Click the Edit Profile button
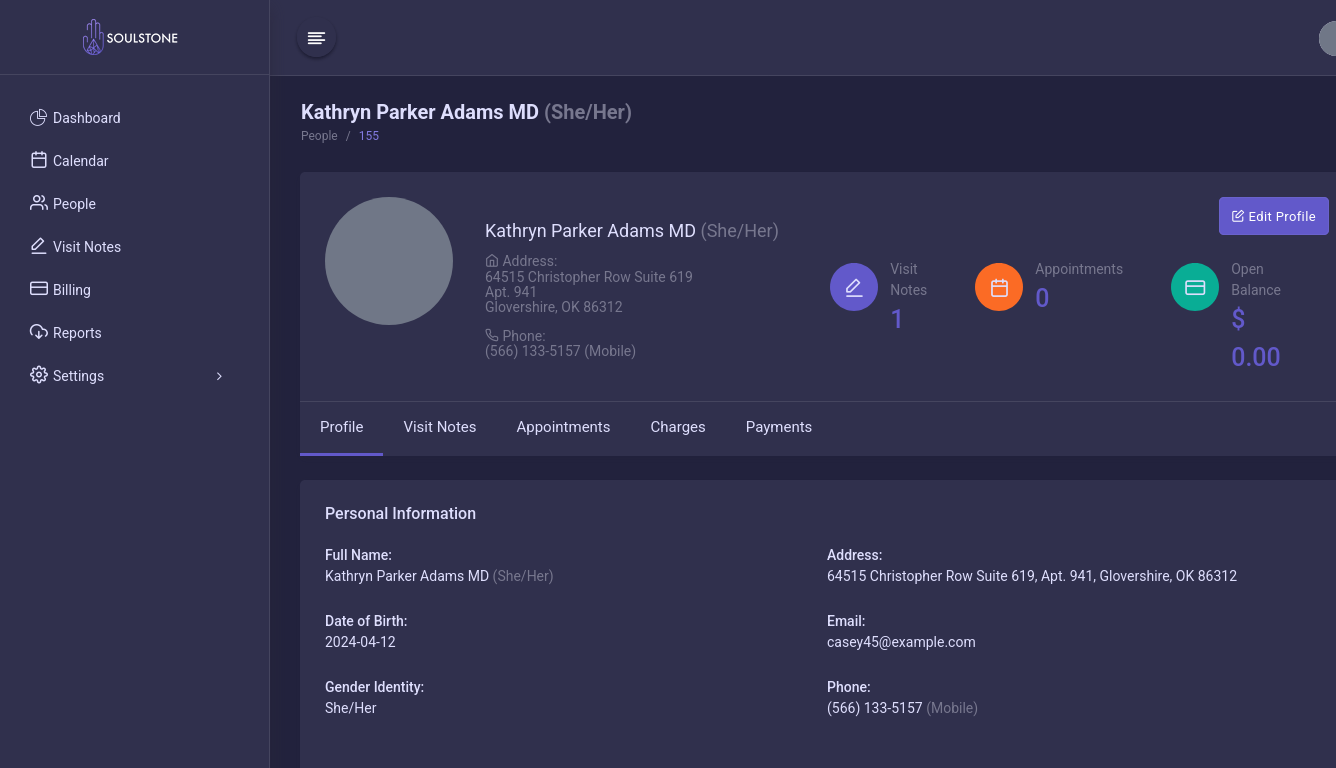 click(x=1273, y=216)
